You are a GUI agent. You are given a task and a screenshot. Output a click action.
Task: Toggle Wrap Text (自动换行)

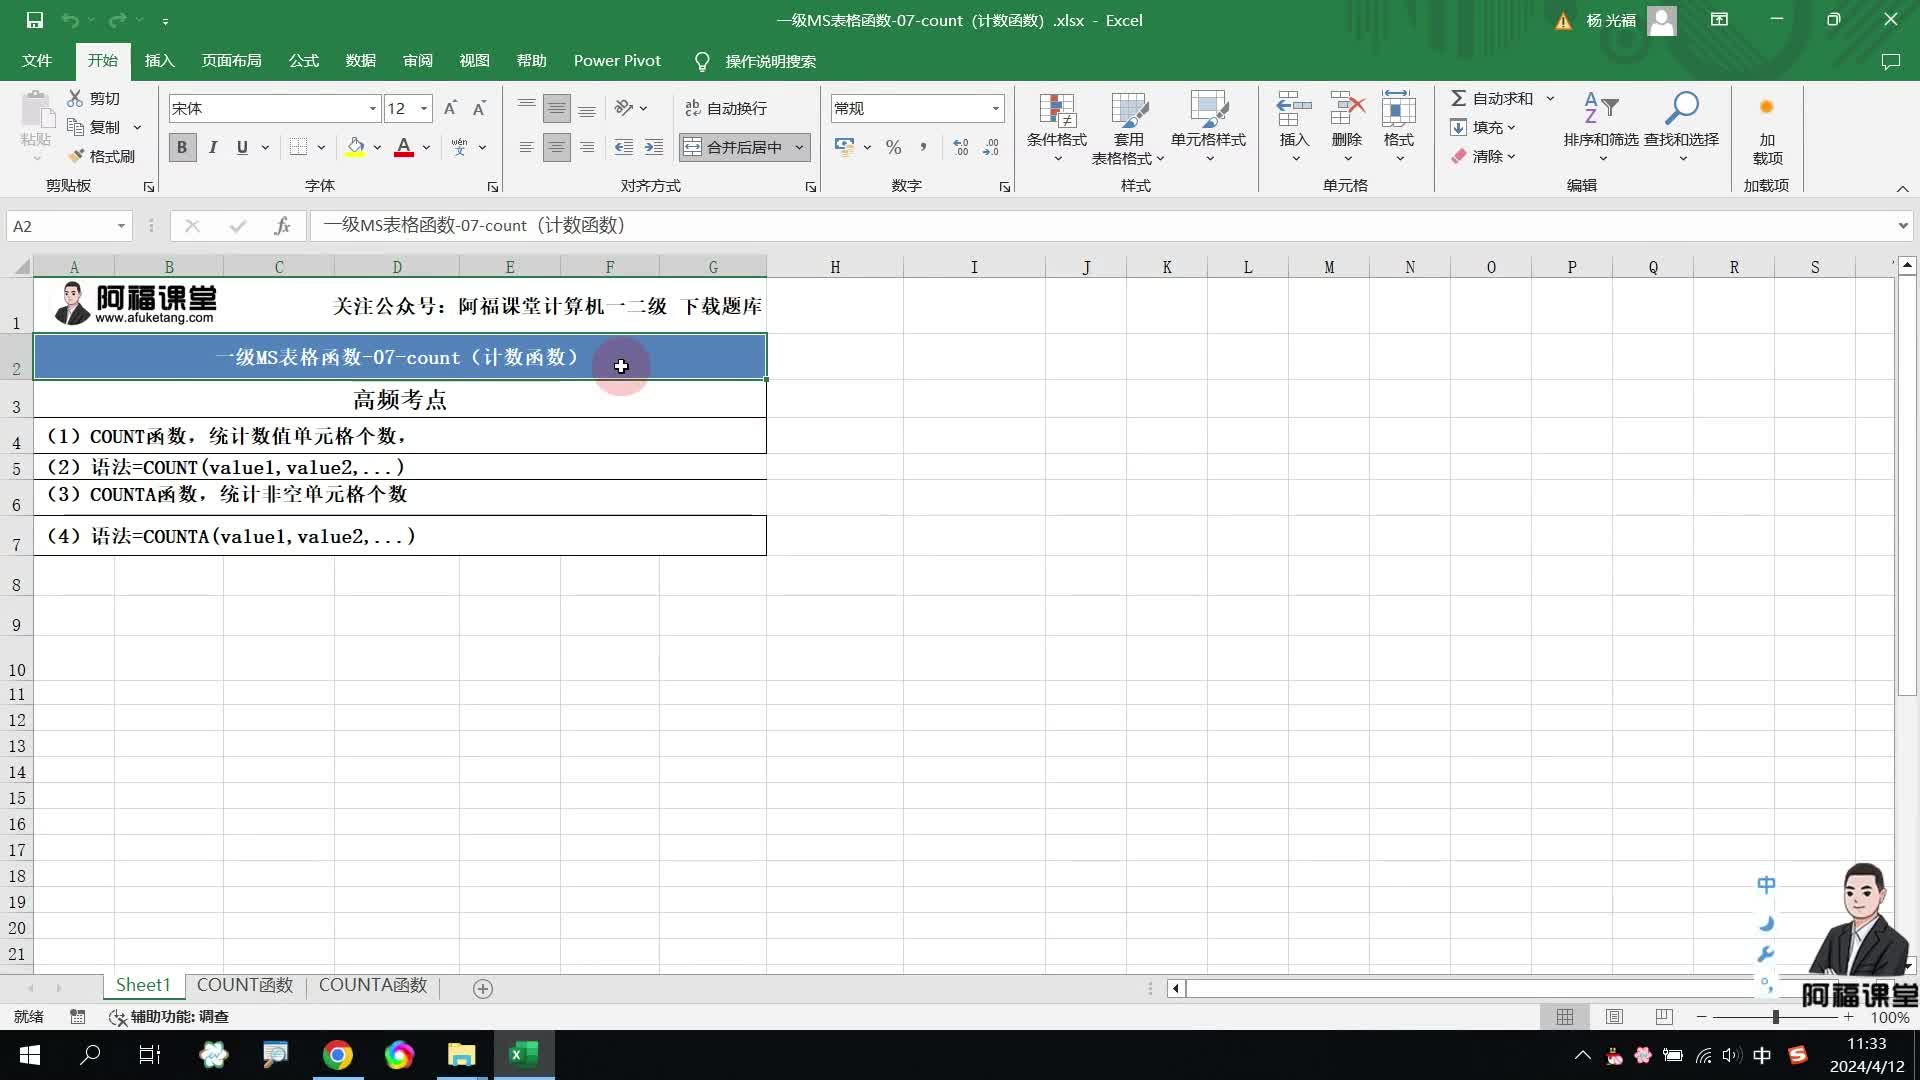(726, 108)
